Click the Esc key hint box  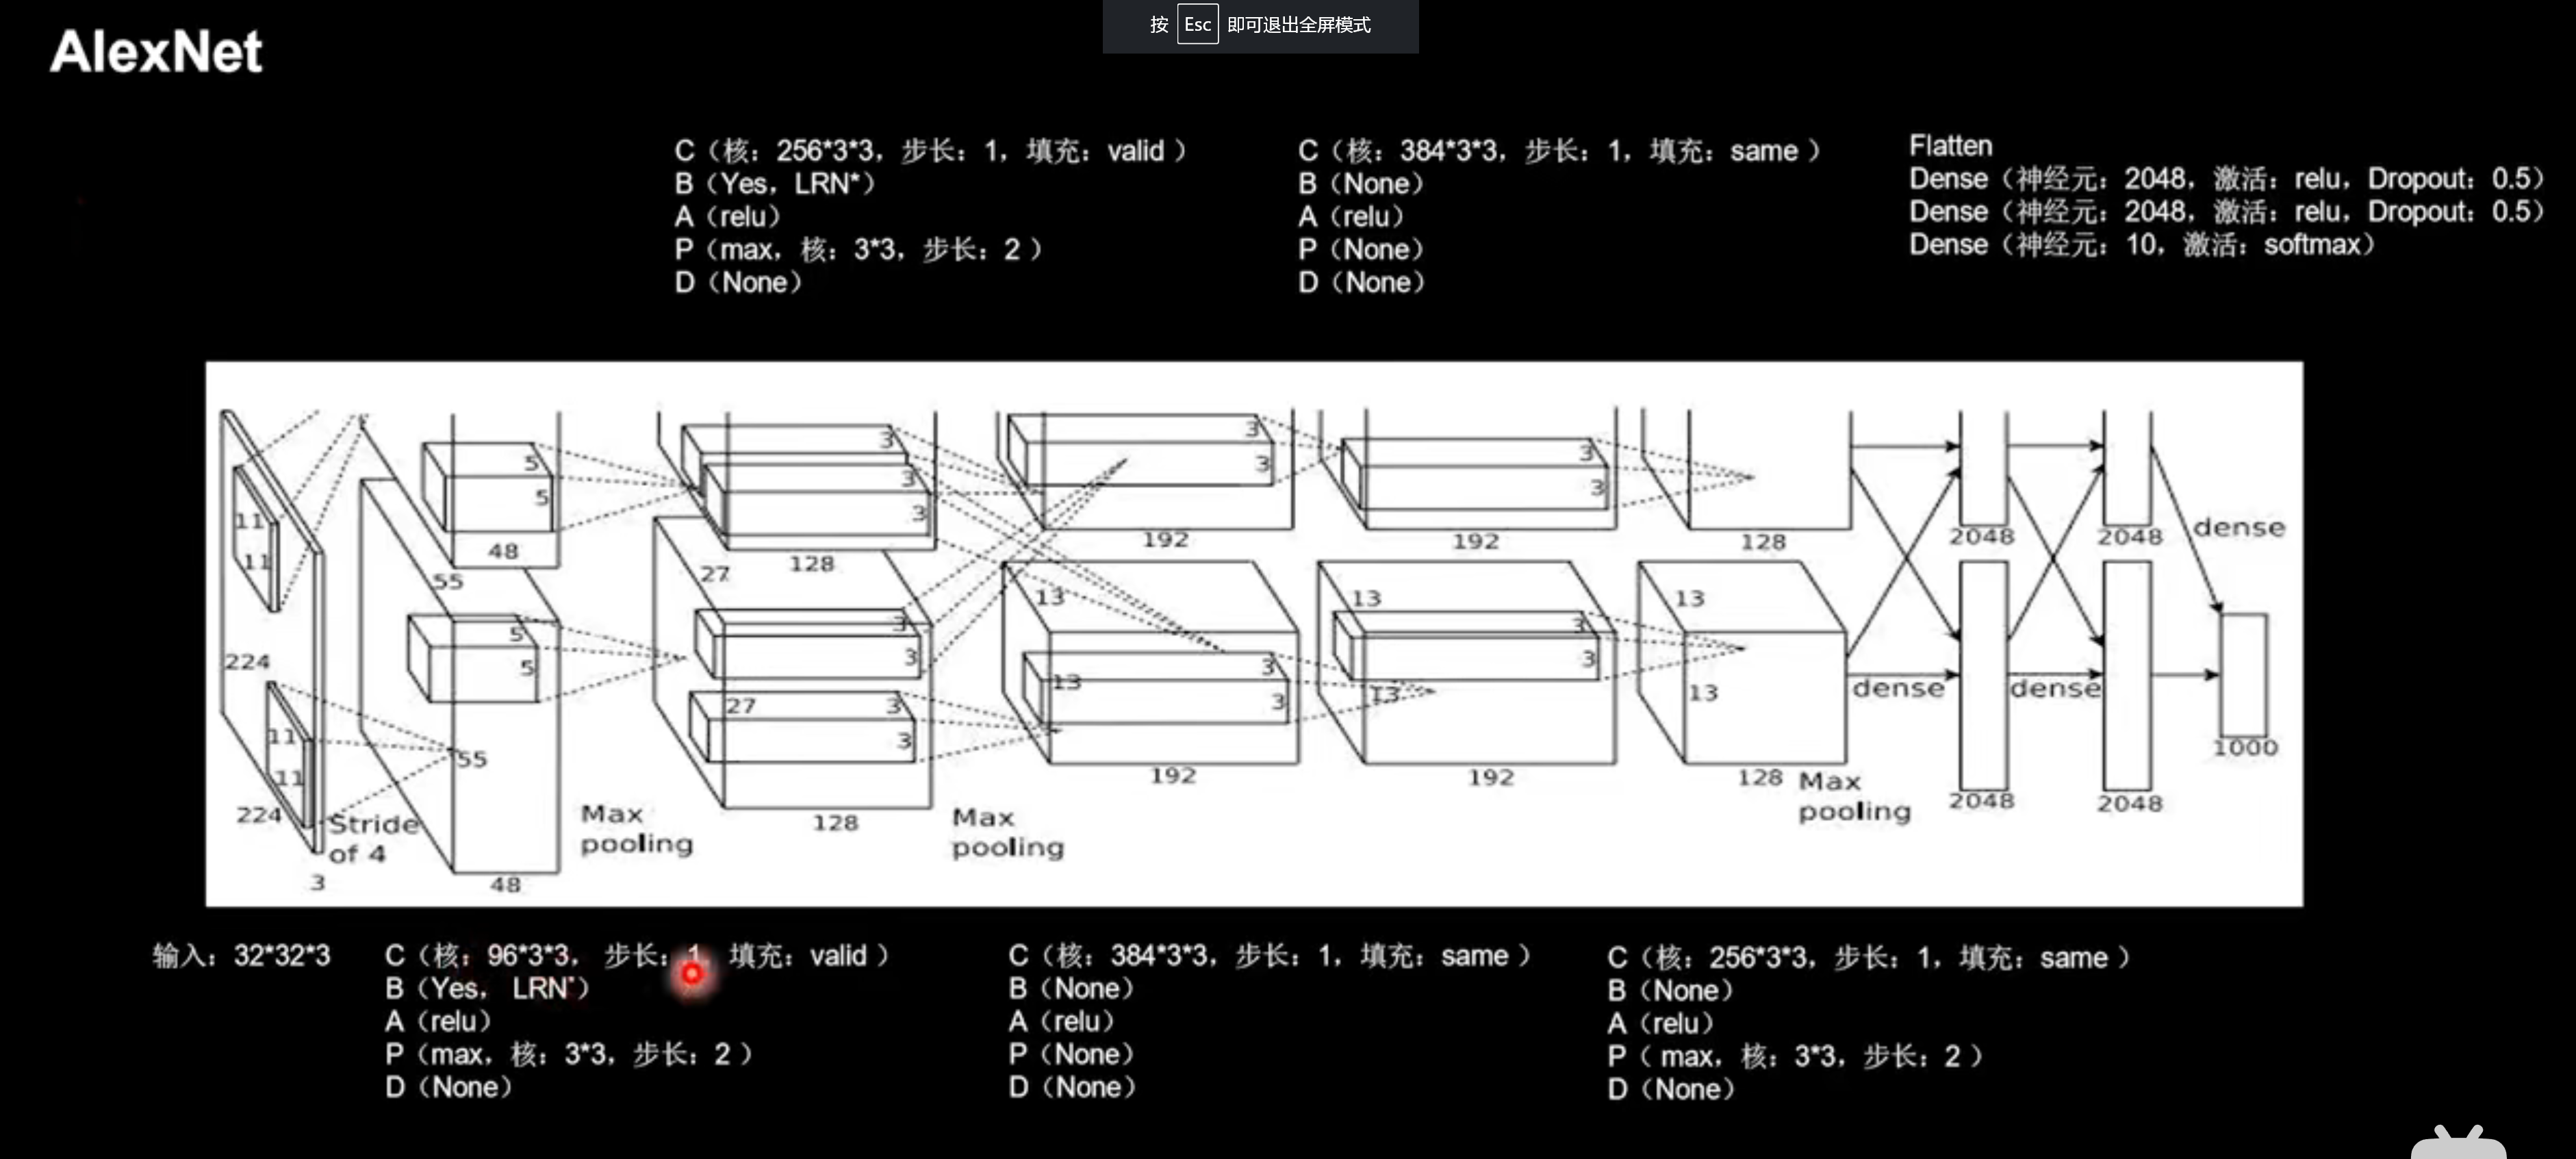click(x=1197, y=25)
